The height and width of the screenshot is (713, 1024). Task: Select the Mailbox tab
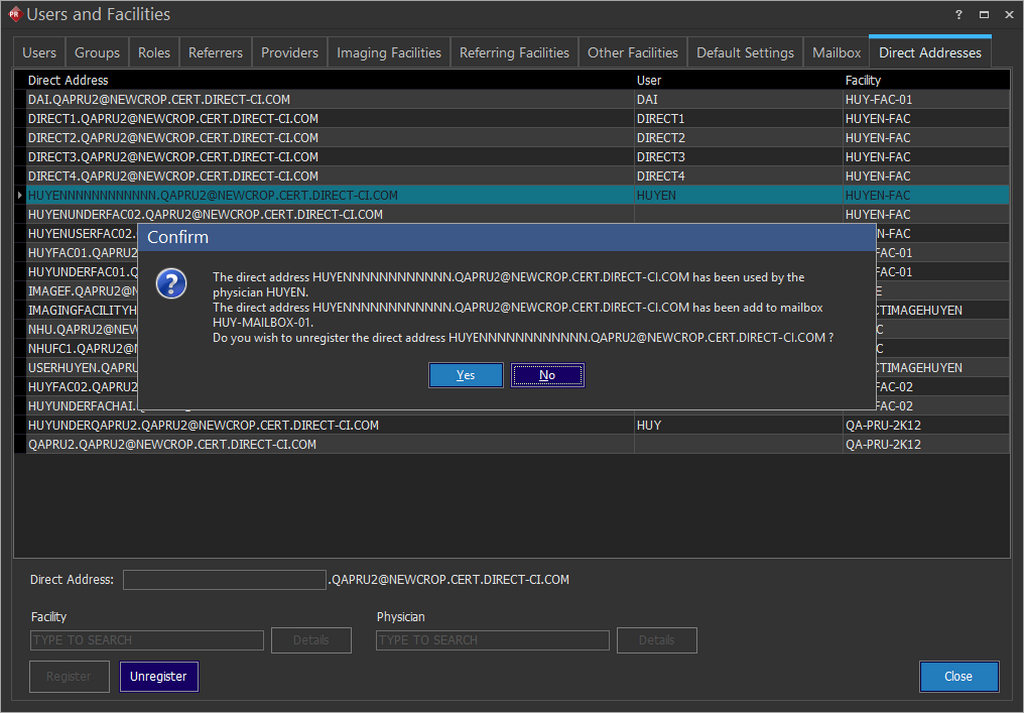[x=836, y=53]
